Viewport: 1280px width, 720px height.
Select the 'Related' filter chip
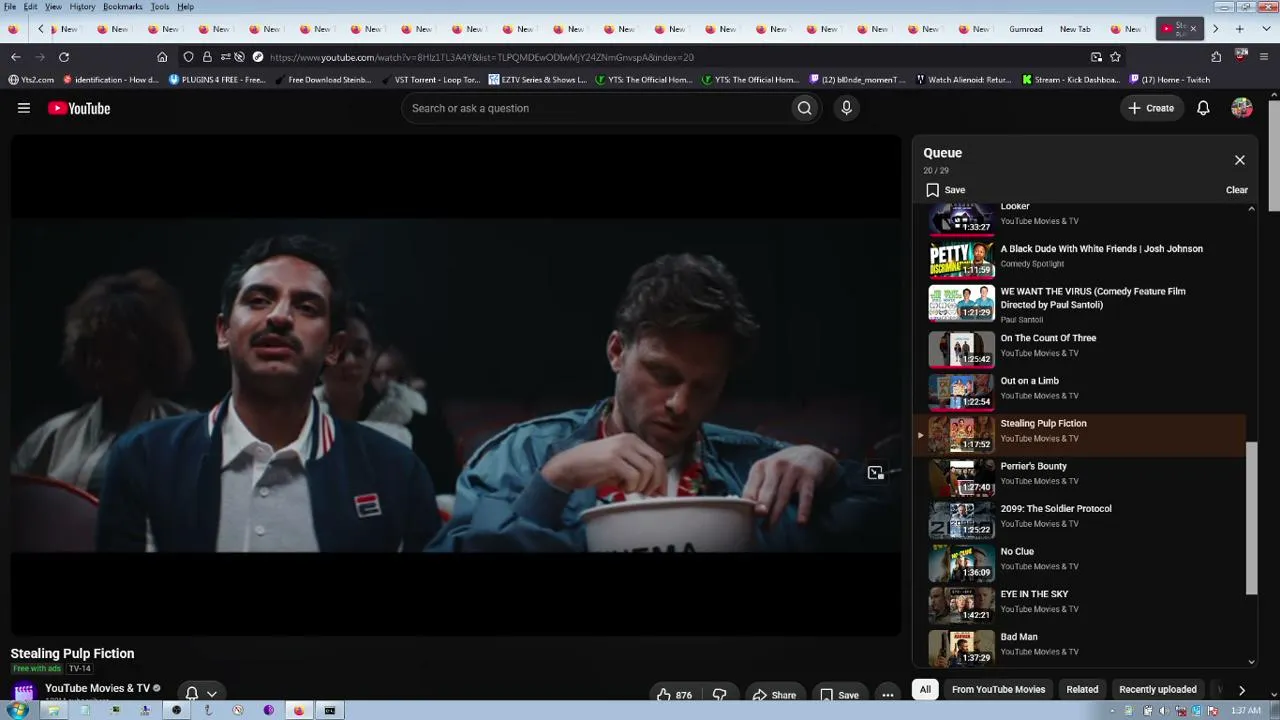click(1082, 689)
